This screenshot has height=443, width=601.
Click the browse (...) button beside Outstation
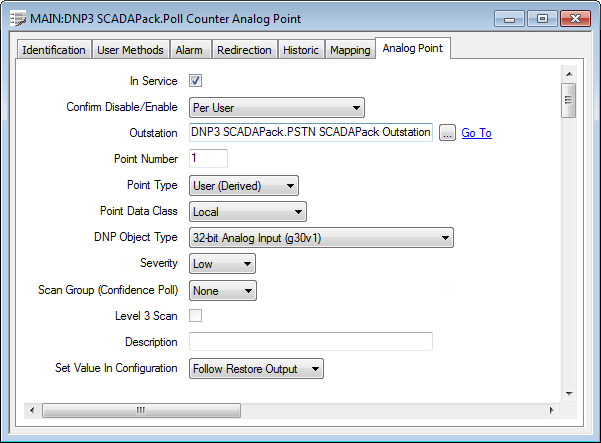tap(446, 133)
